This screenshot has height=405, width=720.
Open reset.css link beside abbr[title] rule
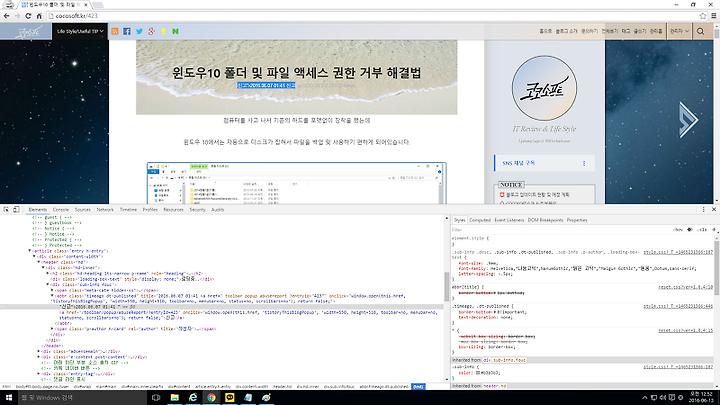685,287
